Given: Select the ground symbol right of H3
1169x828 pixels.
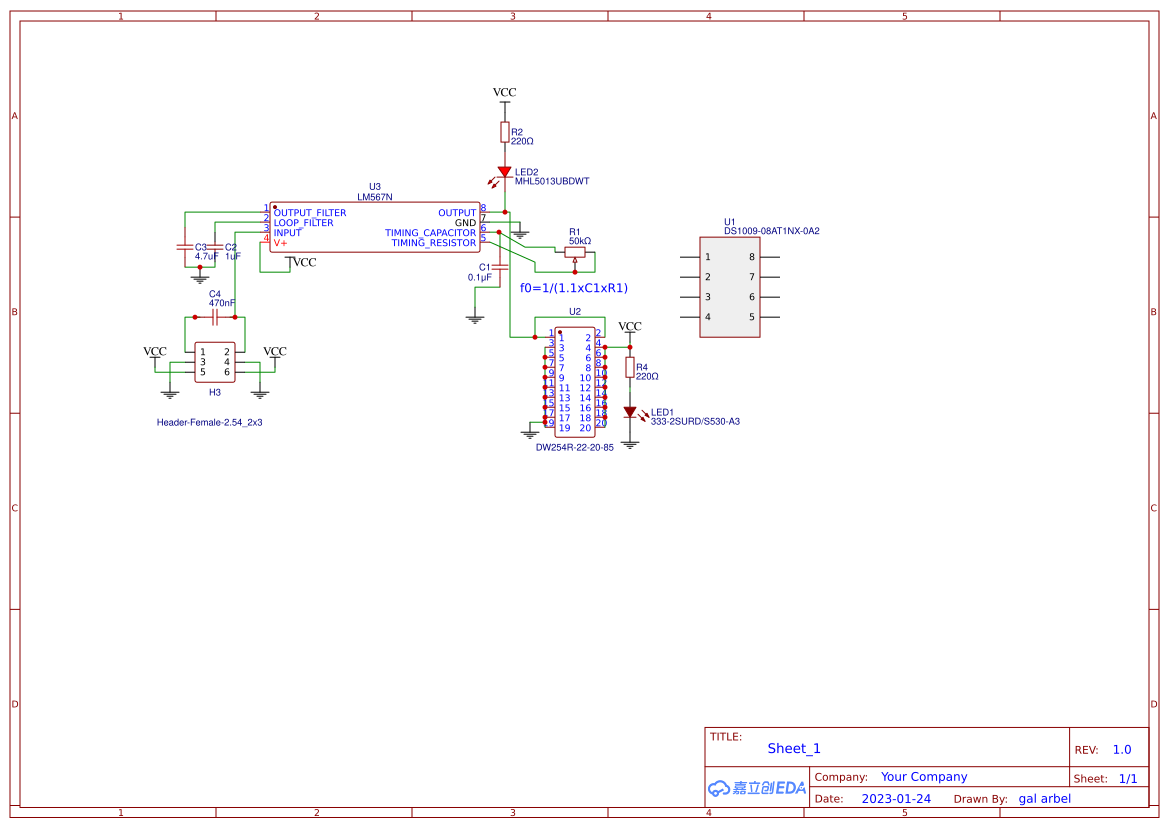Looking at the screenshot, I should click(259, 394).
